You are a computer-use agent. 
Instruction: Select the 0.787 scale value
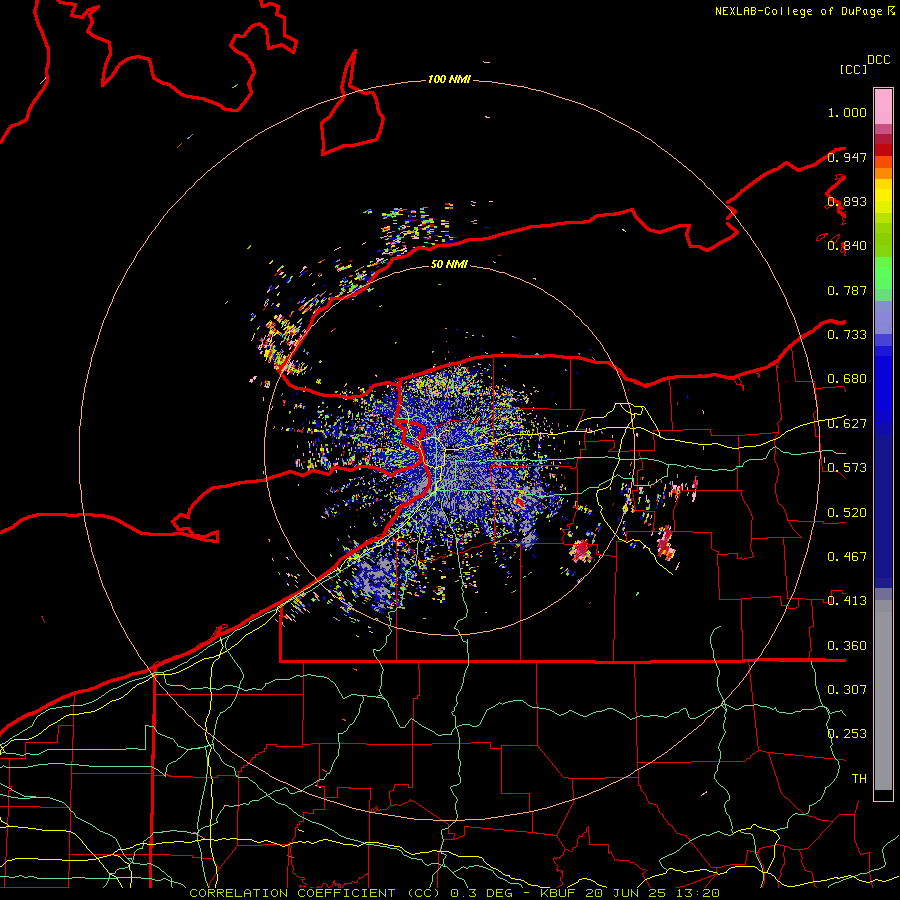[847, 290]
